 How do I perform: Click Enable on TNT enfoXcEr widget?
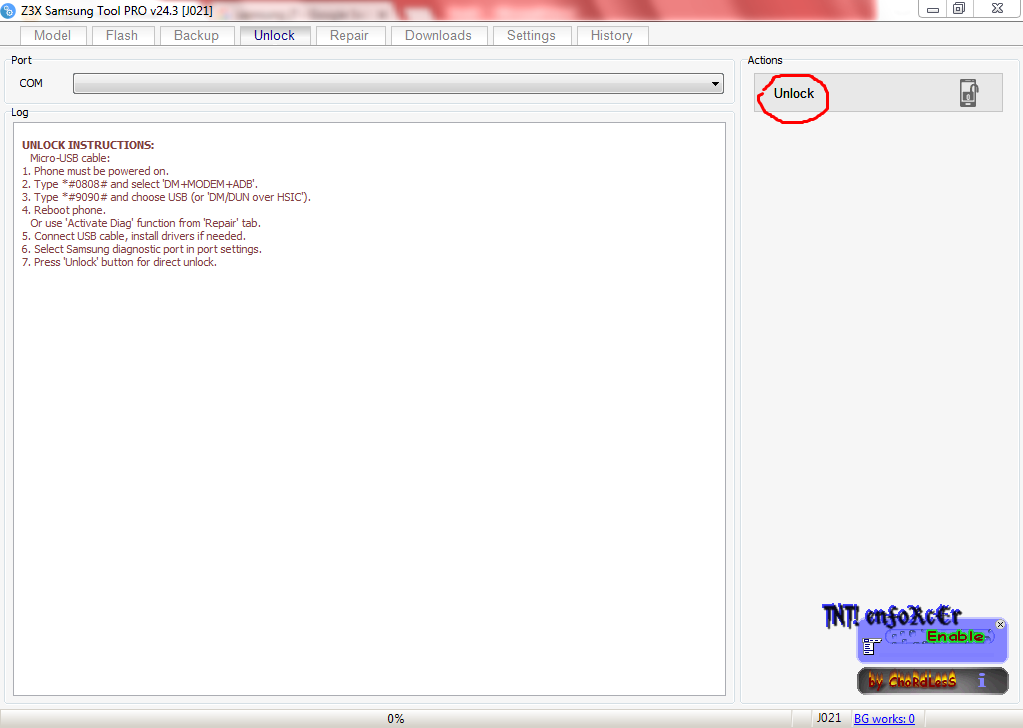(955, 636)
